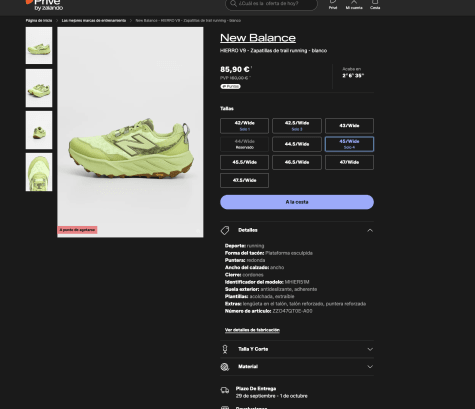The image size is (475, 409).
Task: Click the price 85,90 €
Action: pyautogui.click(x=235, y=69)
